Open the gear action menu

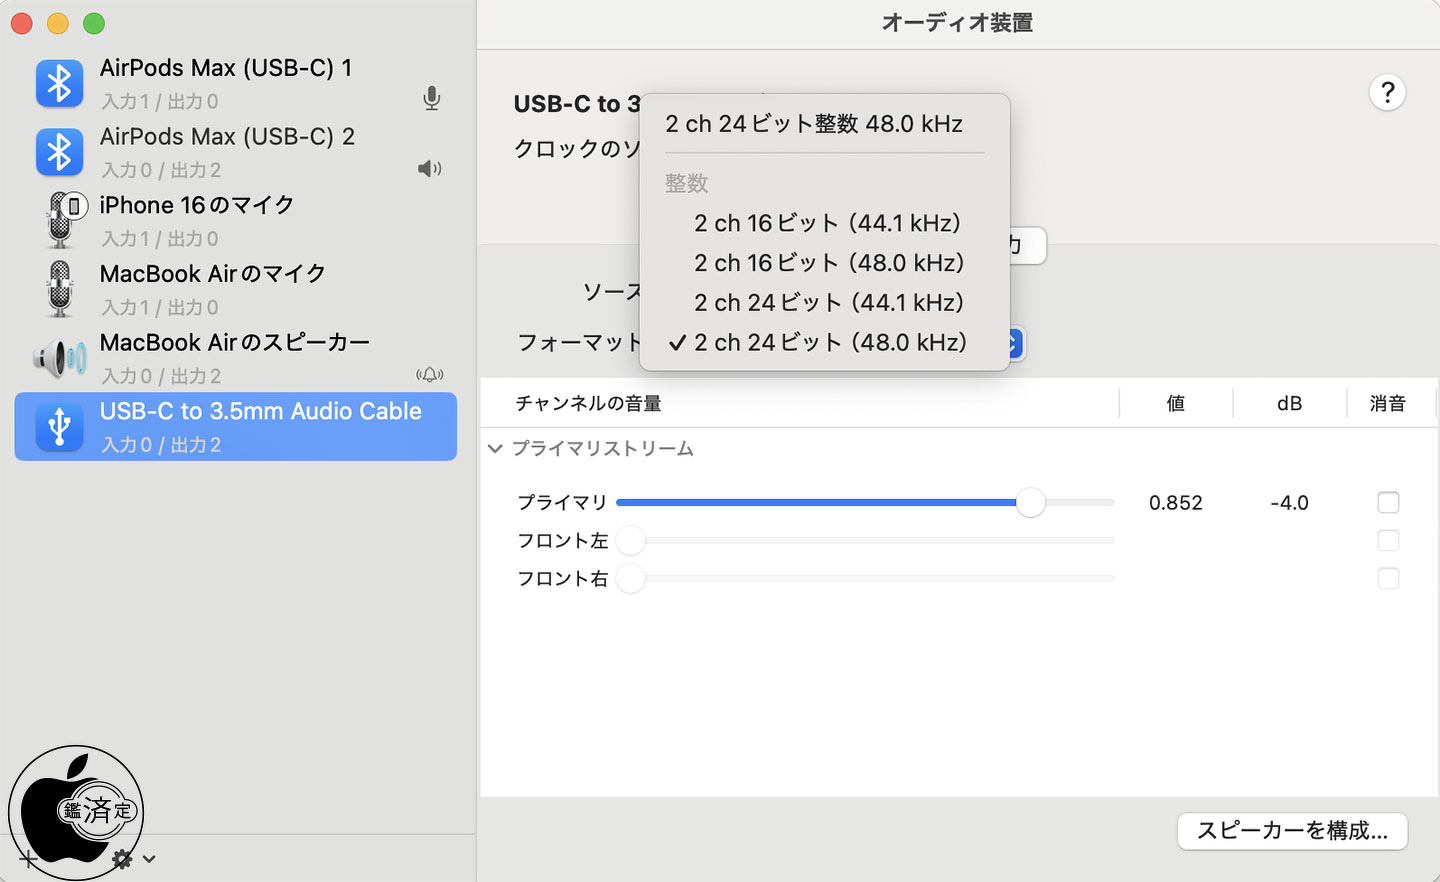click(x=122, y=859)
